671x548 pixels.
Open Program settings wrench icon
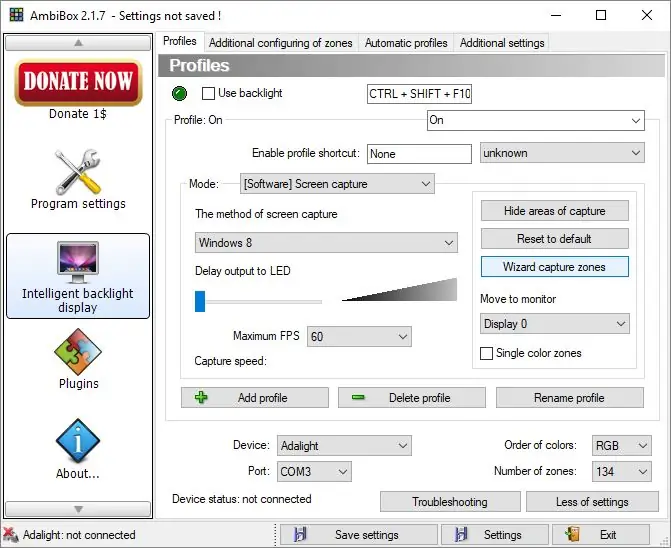tap(78, 172)
